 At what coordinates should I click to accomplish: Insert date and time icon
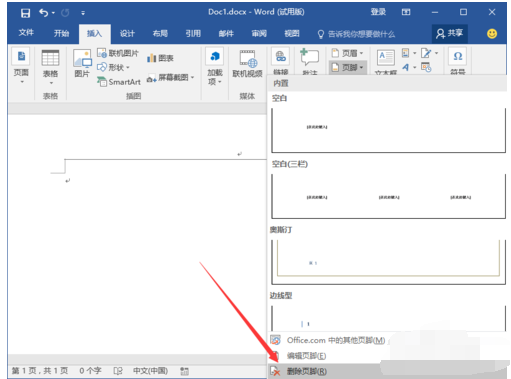[426, 67]
